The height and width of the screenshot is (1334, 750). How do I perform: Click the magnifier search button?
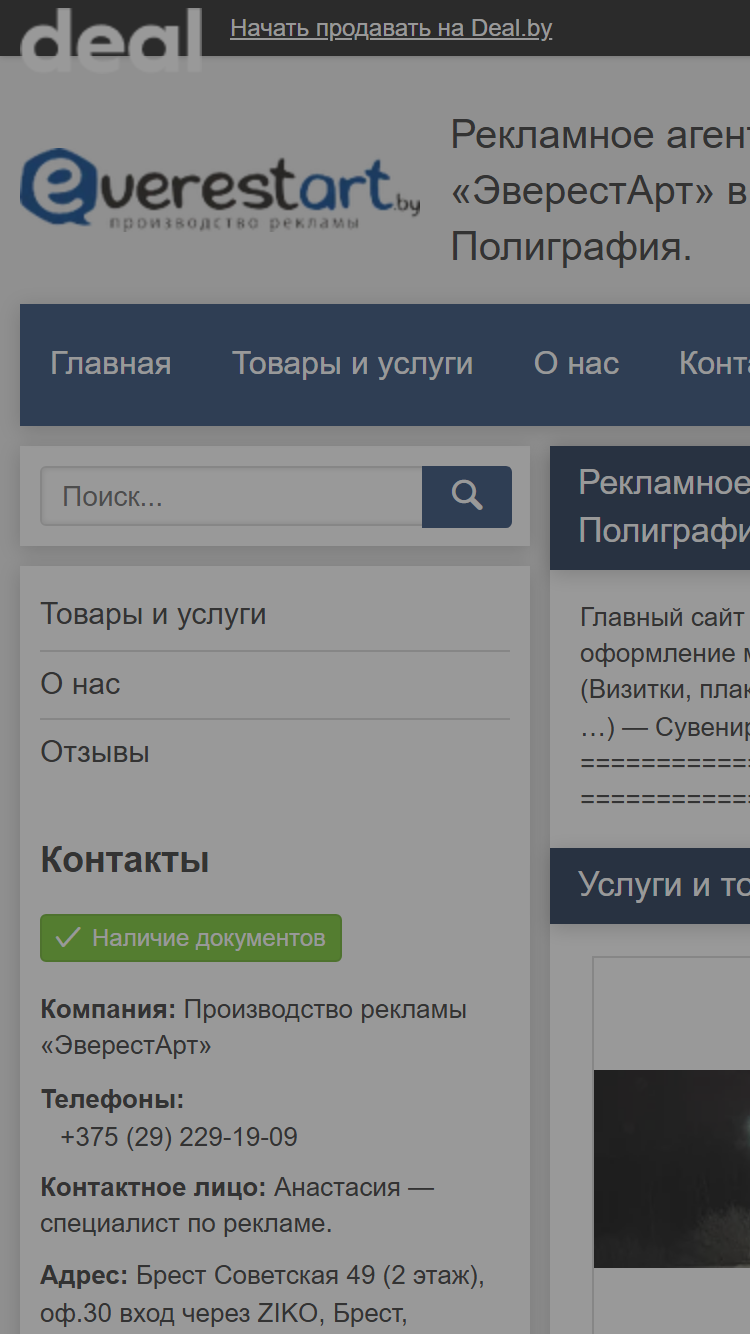pos(467,497)
